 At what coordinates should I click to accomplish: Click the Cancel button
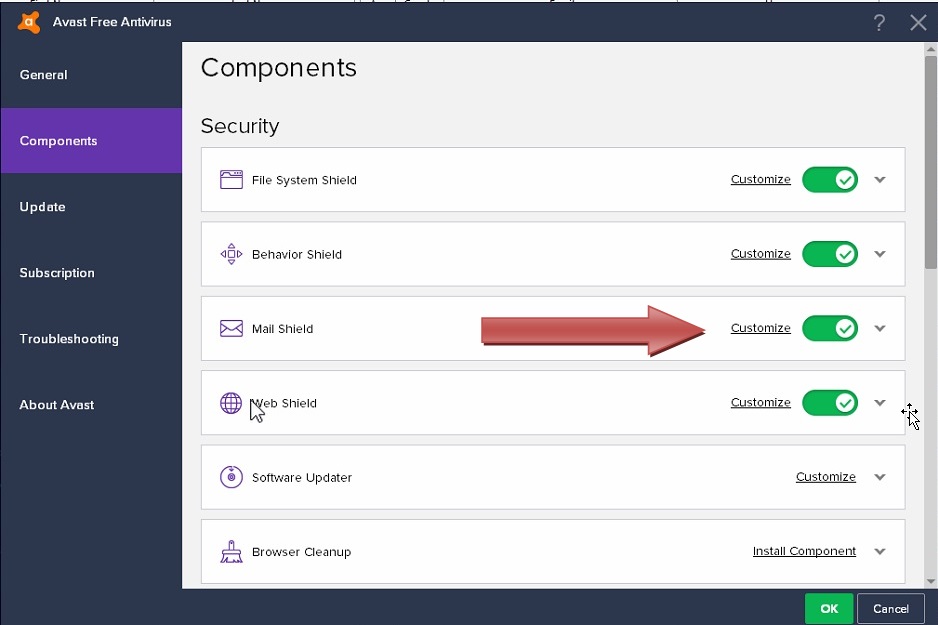(x=890, y=609)
